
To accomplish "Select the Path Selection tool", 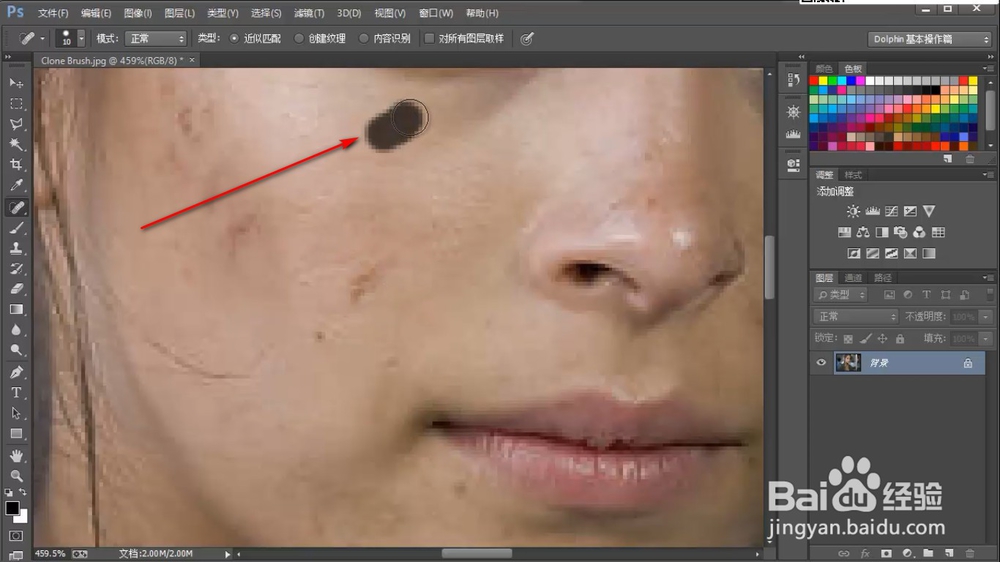I will tap(17, 413).
